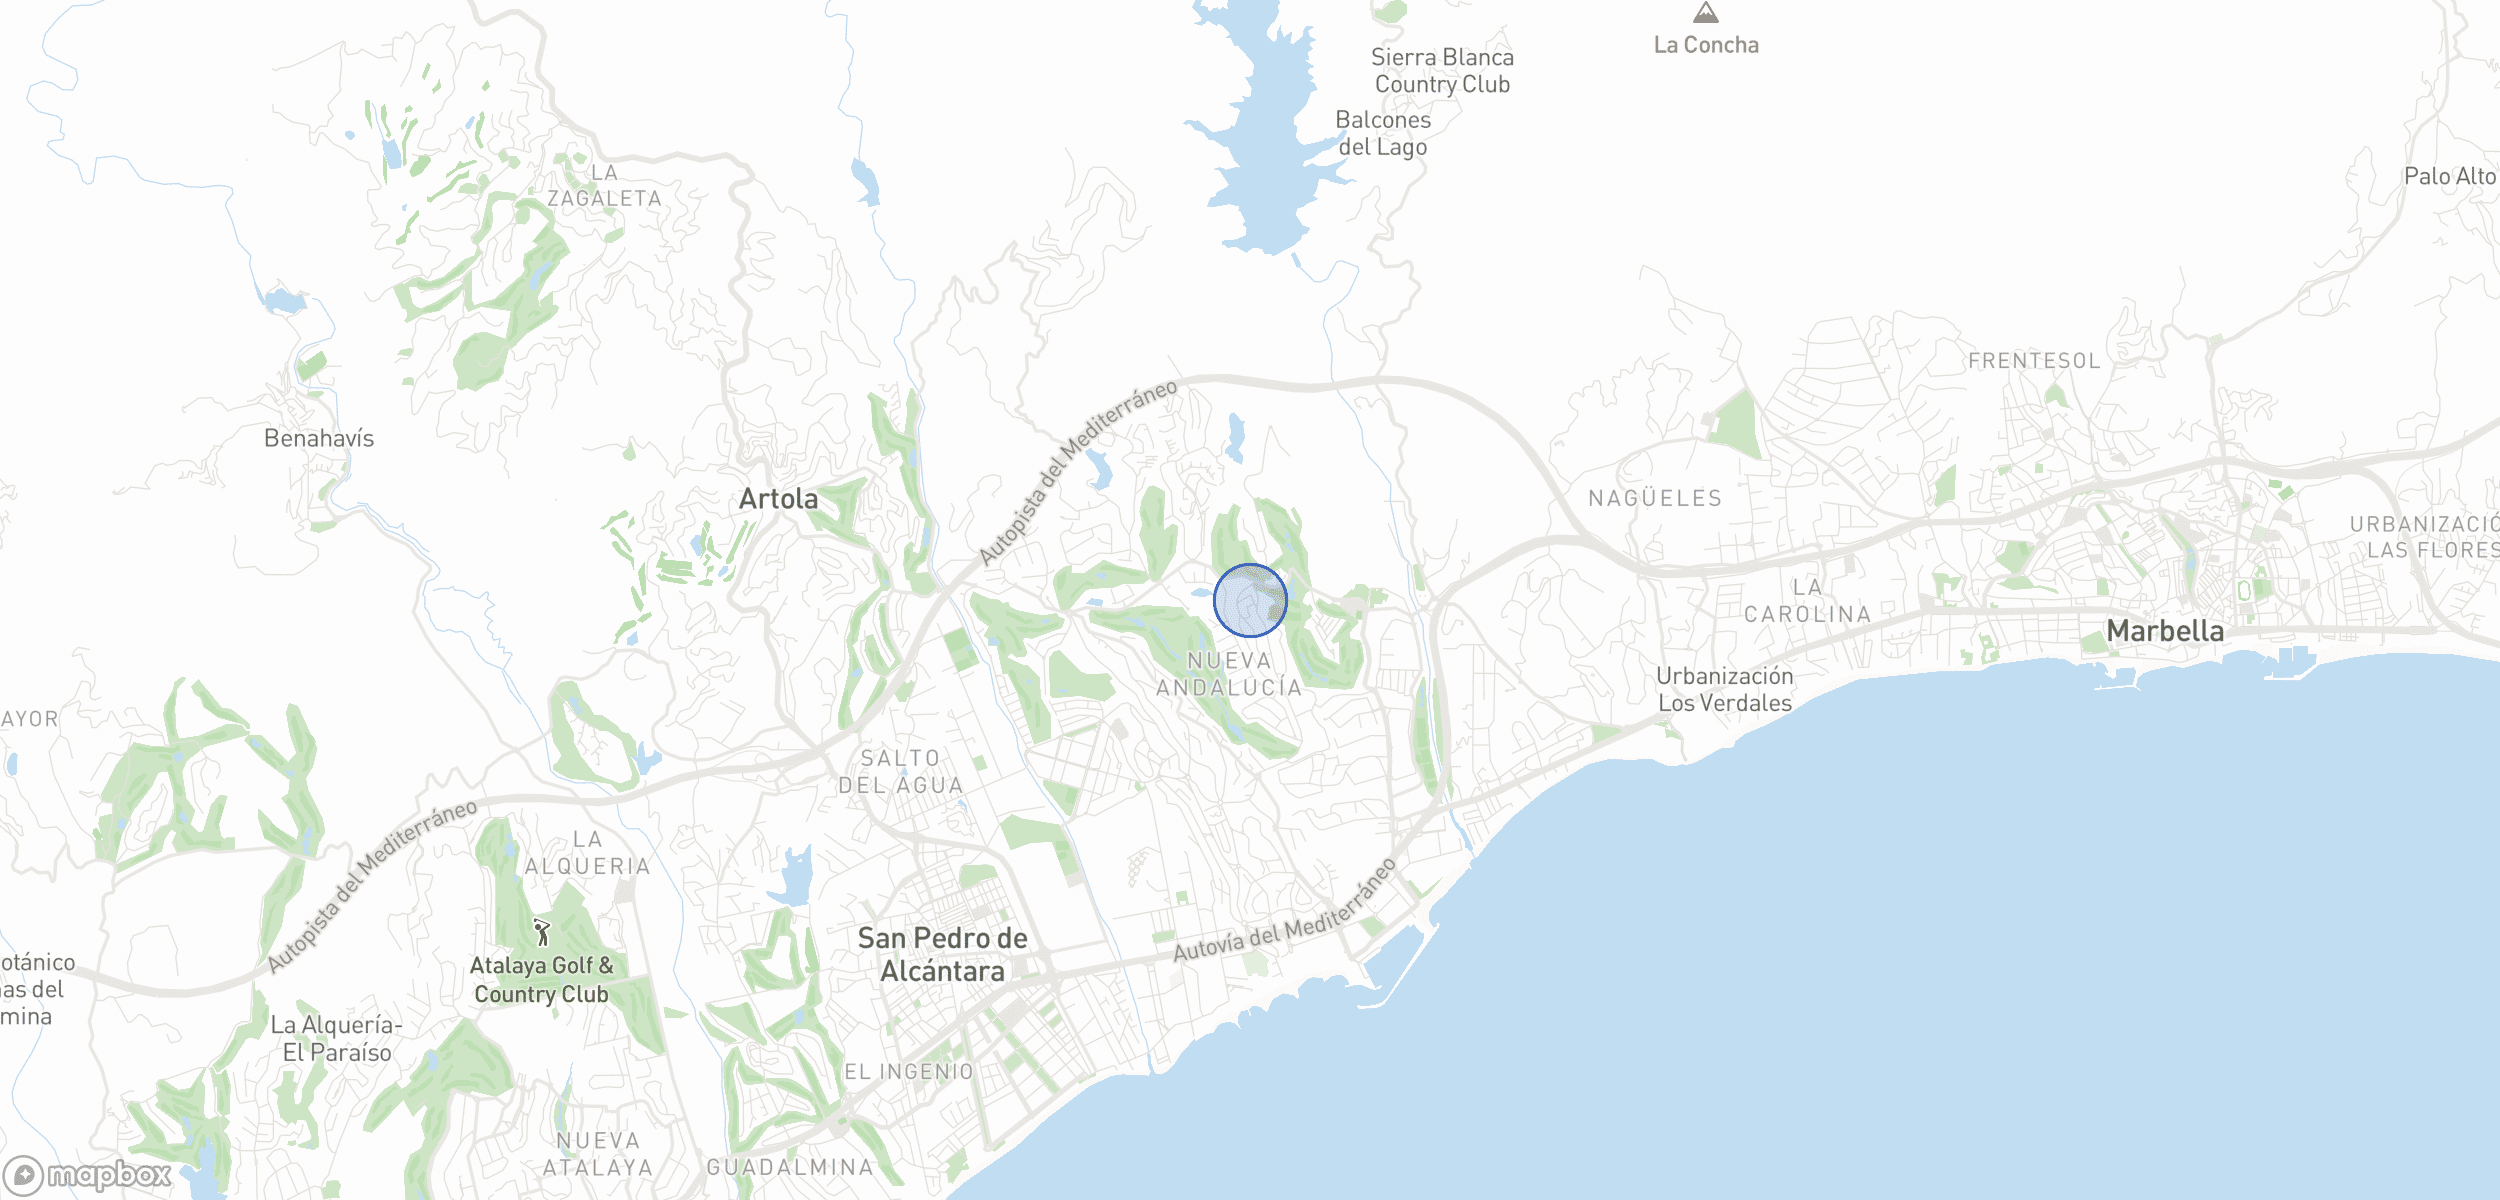Select the San Pedro de Alcántara label
The image size is (2500, 1200).
tap(942, 954)
